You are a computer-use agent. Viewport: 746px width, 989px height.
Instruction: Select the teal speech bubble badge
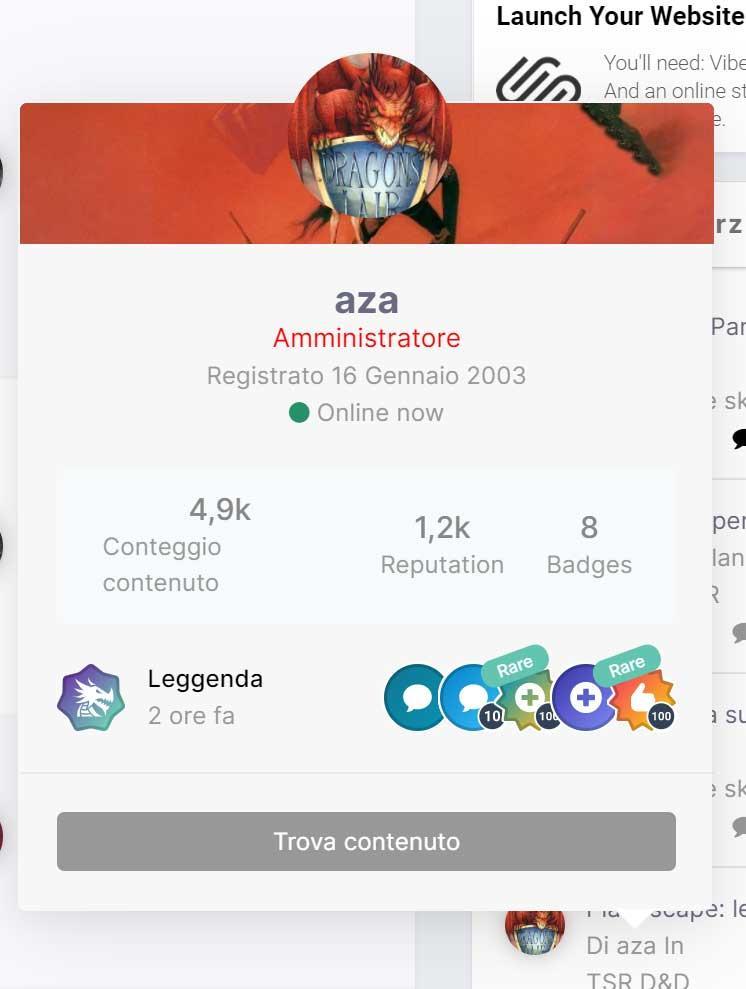point(415,697)
